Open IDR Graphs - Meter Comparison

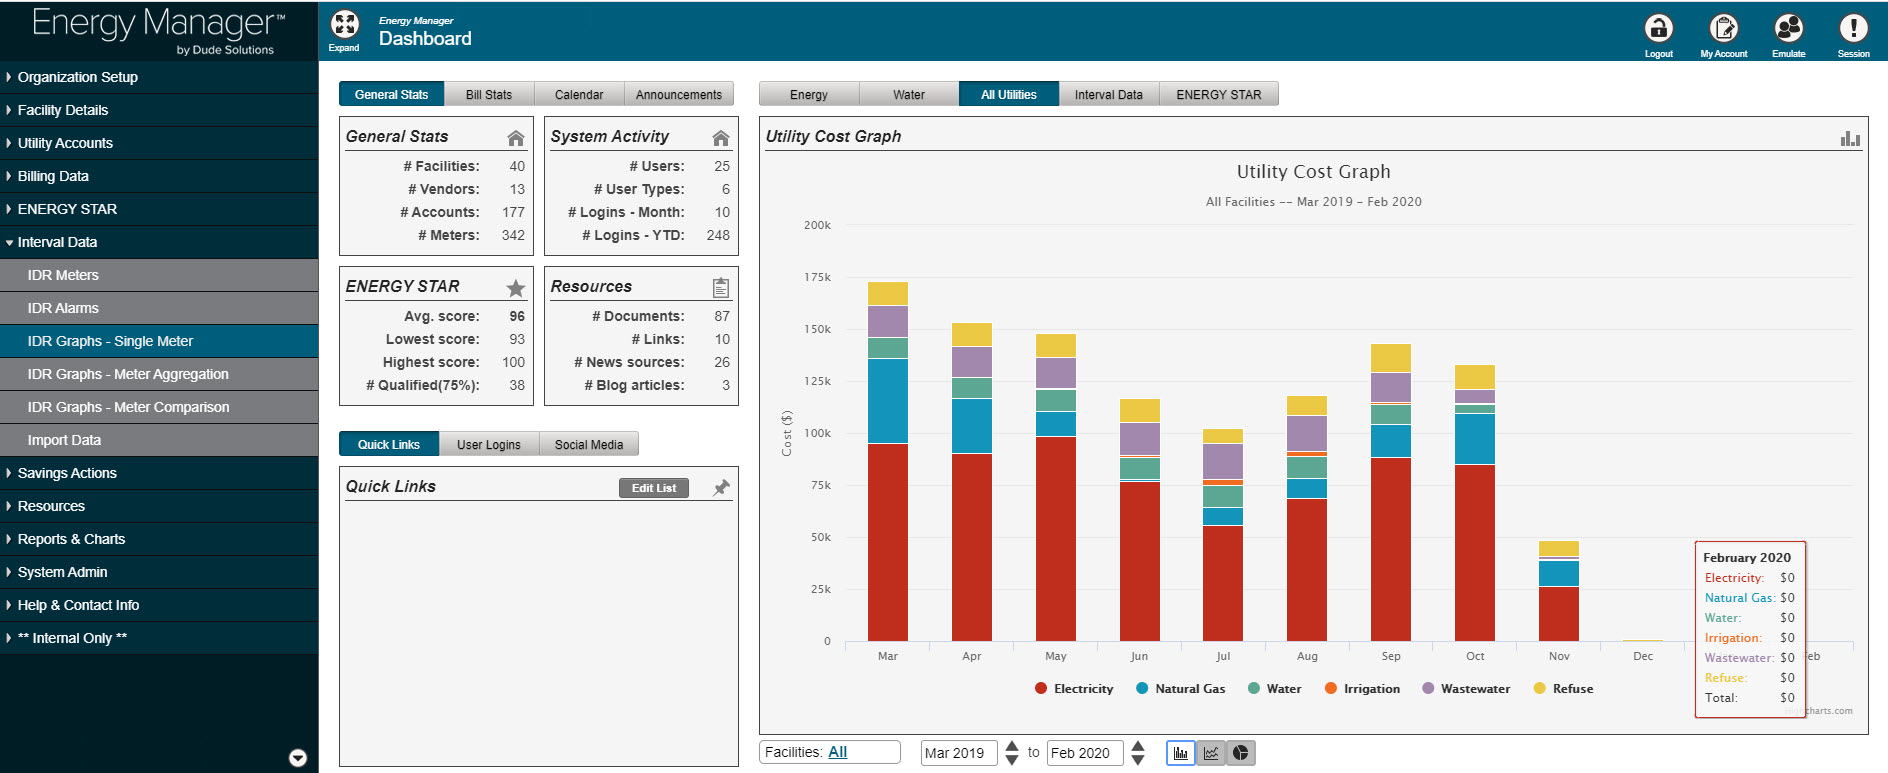[159, 407]
